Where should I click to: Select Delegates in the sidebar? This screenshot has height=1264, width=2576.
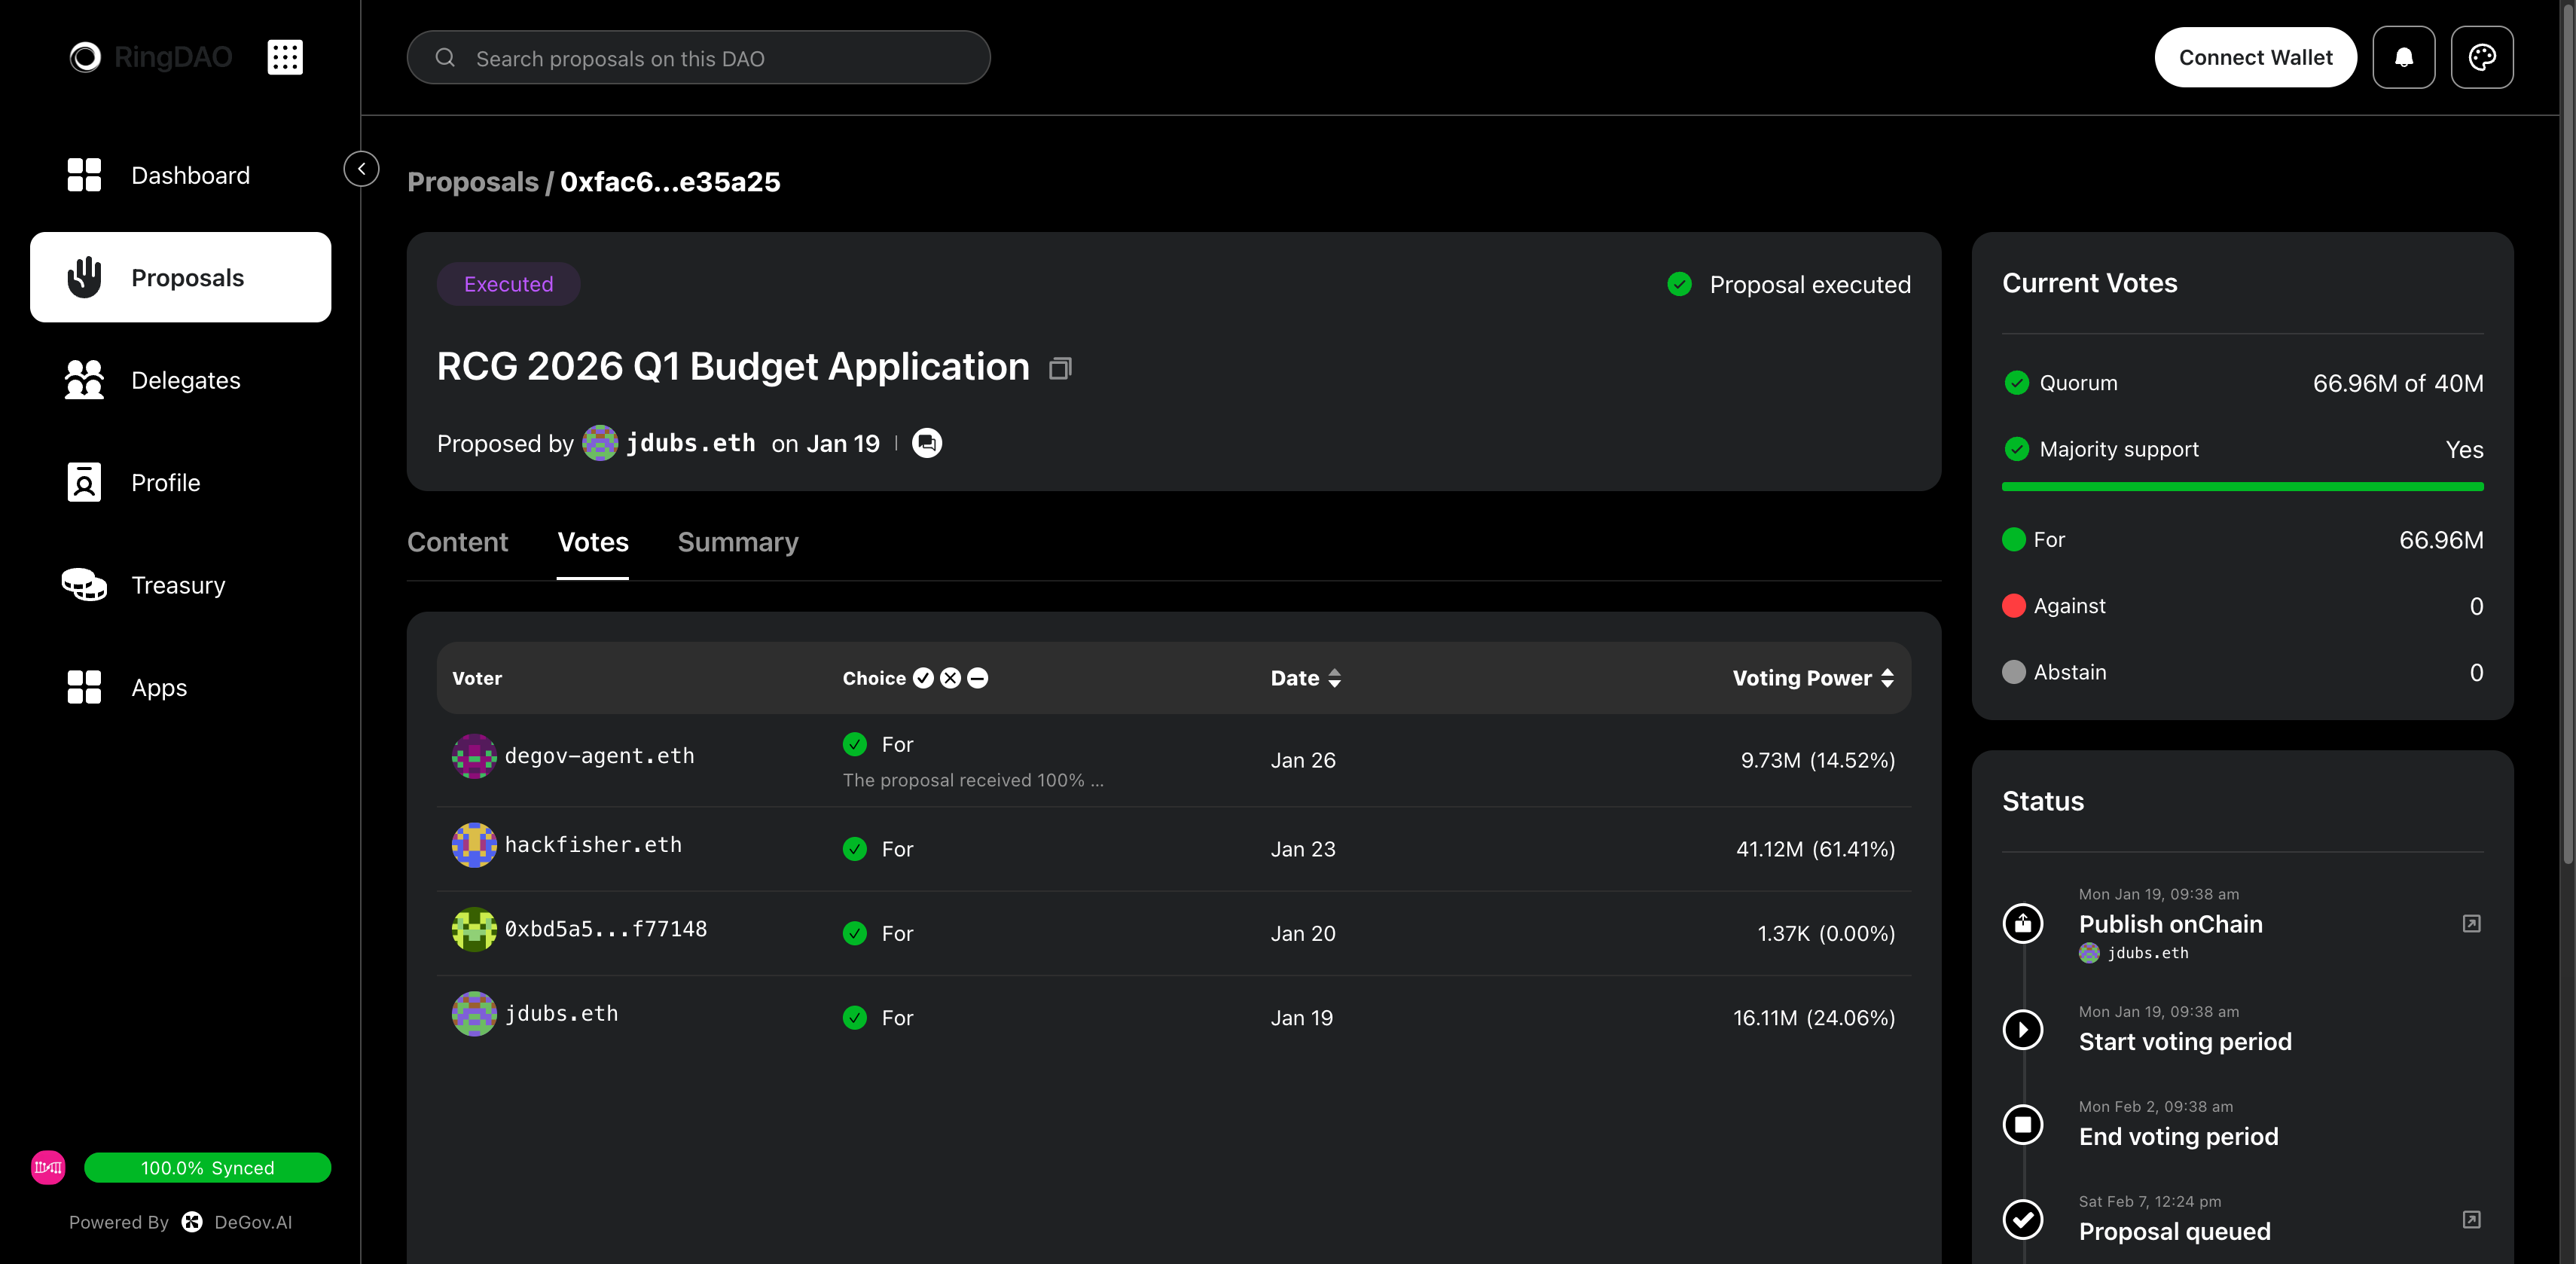185,380
